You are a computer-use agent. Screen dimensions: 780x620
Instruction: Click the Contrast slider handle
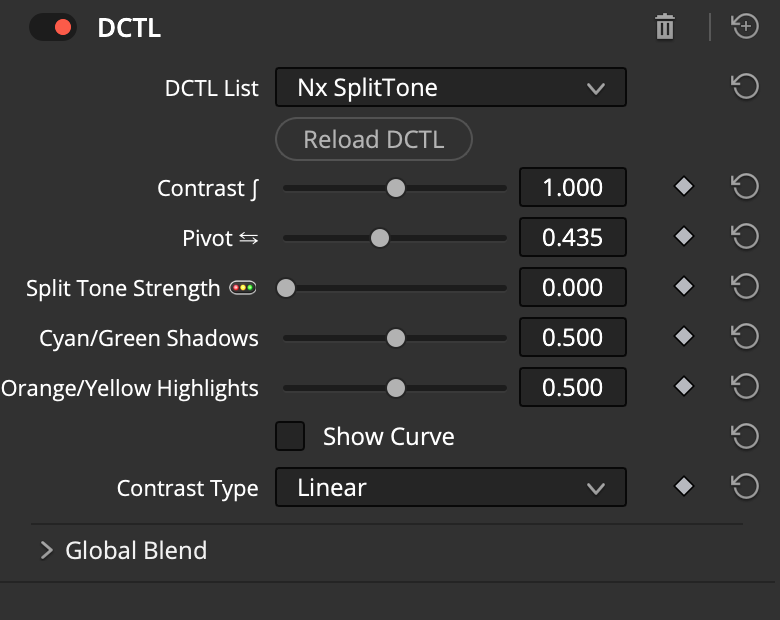pyautogui.click(x=396, y=187)
